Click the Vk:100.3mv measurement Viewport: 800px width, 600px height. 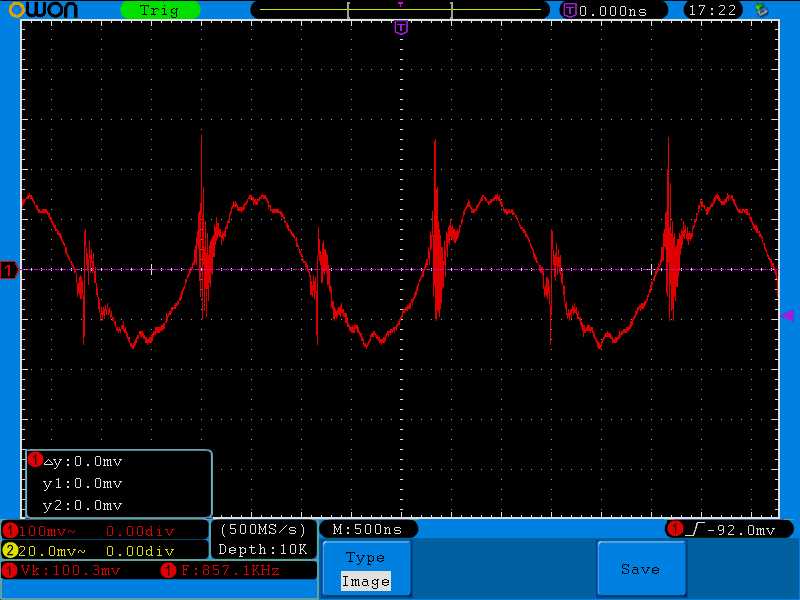tap(70, 570)
